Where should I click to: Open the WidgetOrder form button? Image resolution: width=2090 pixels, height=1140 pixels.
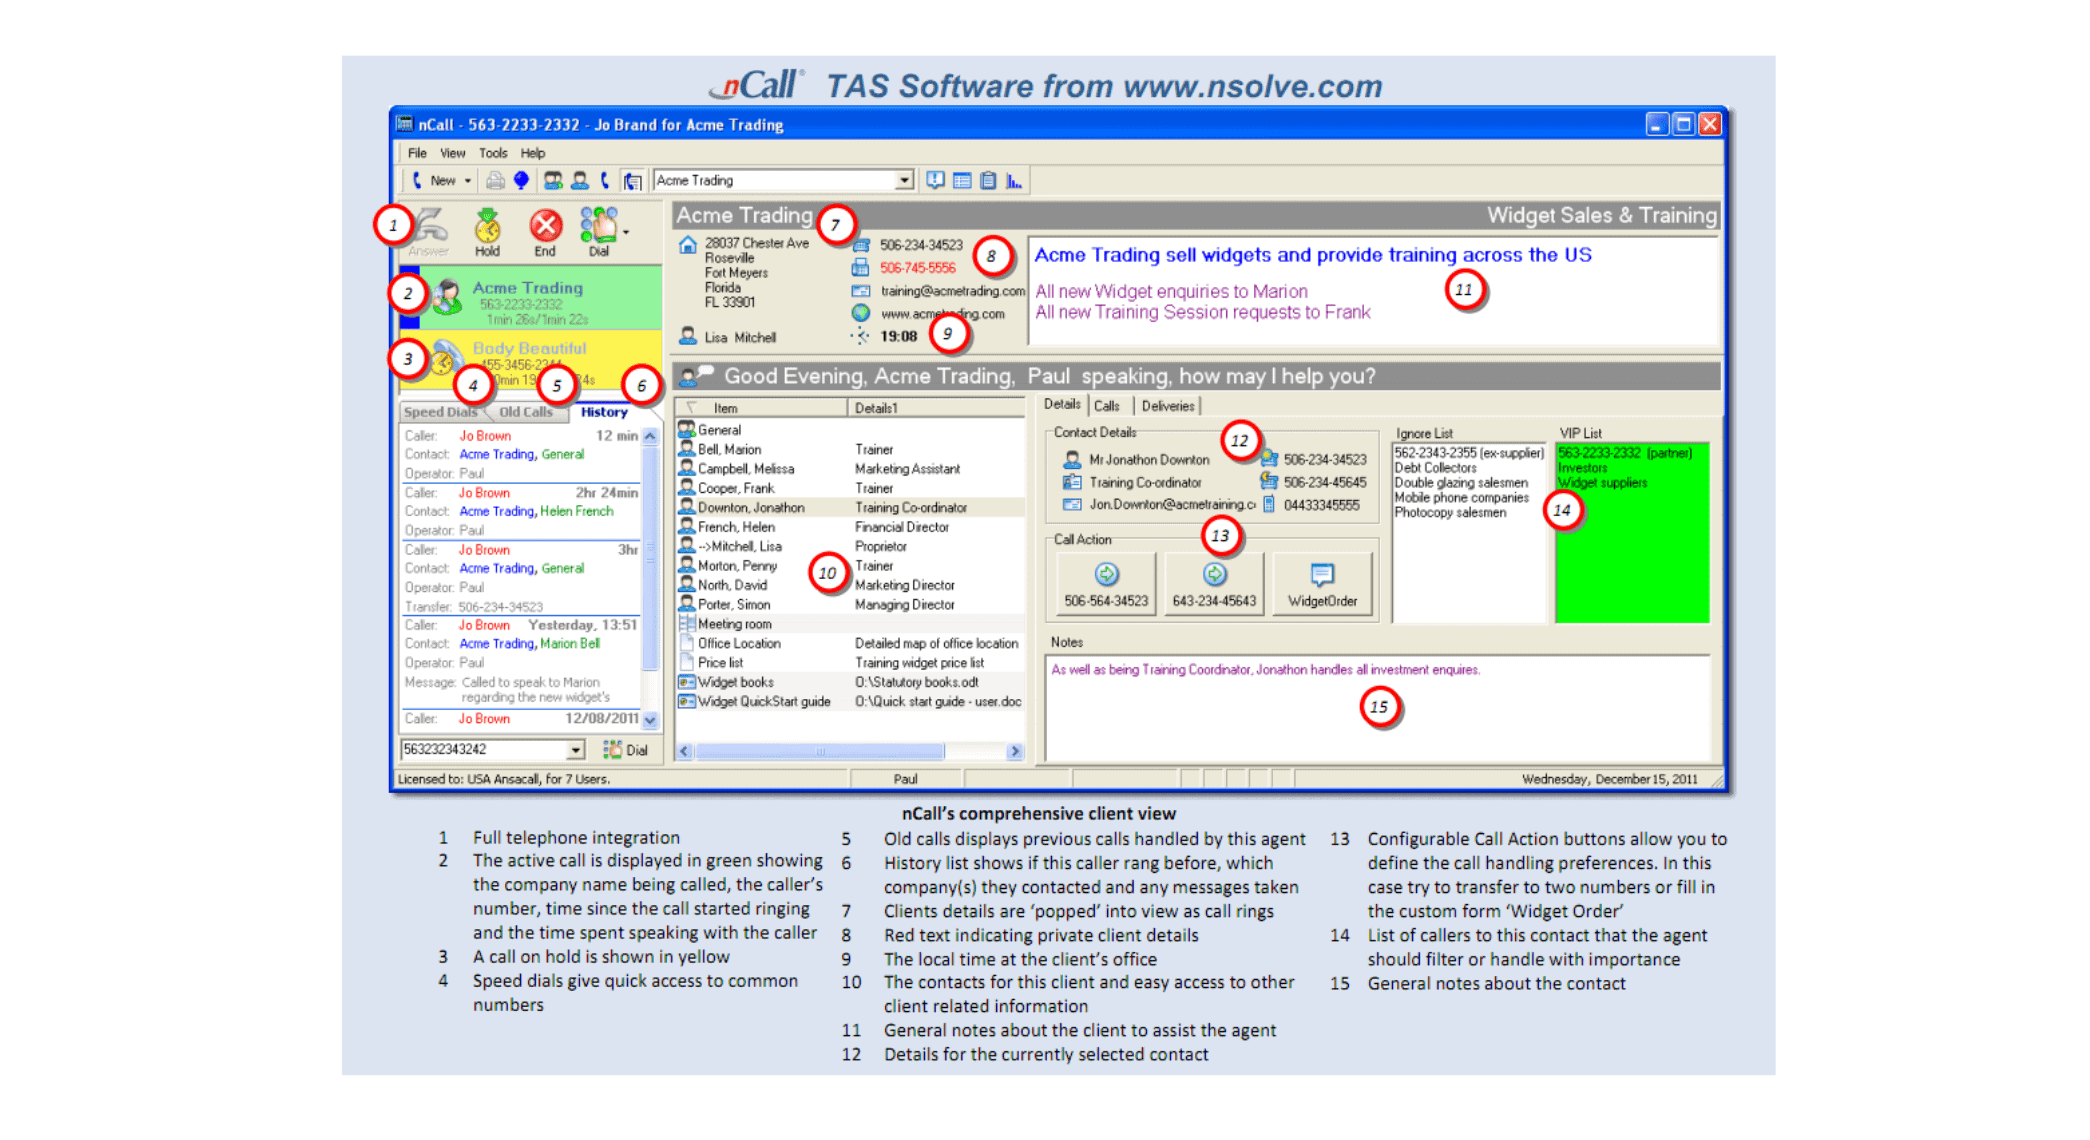[1322, 583]
